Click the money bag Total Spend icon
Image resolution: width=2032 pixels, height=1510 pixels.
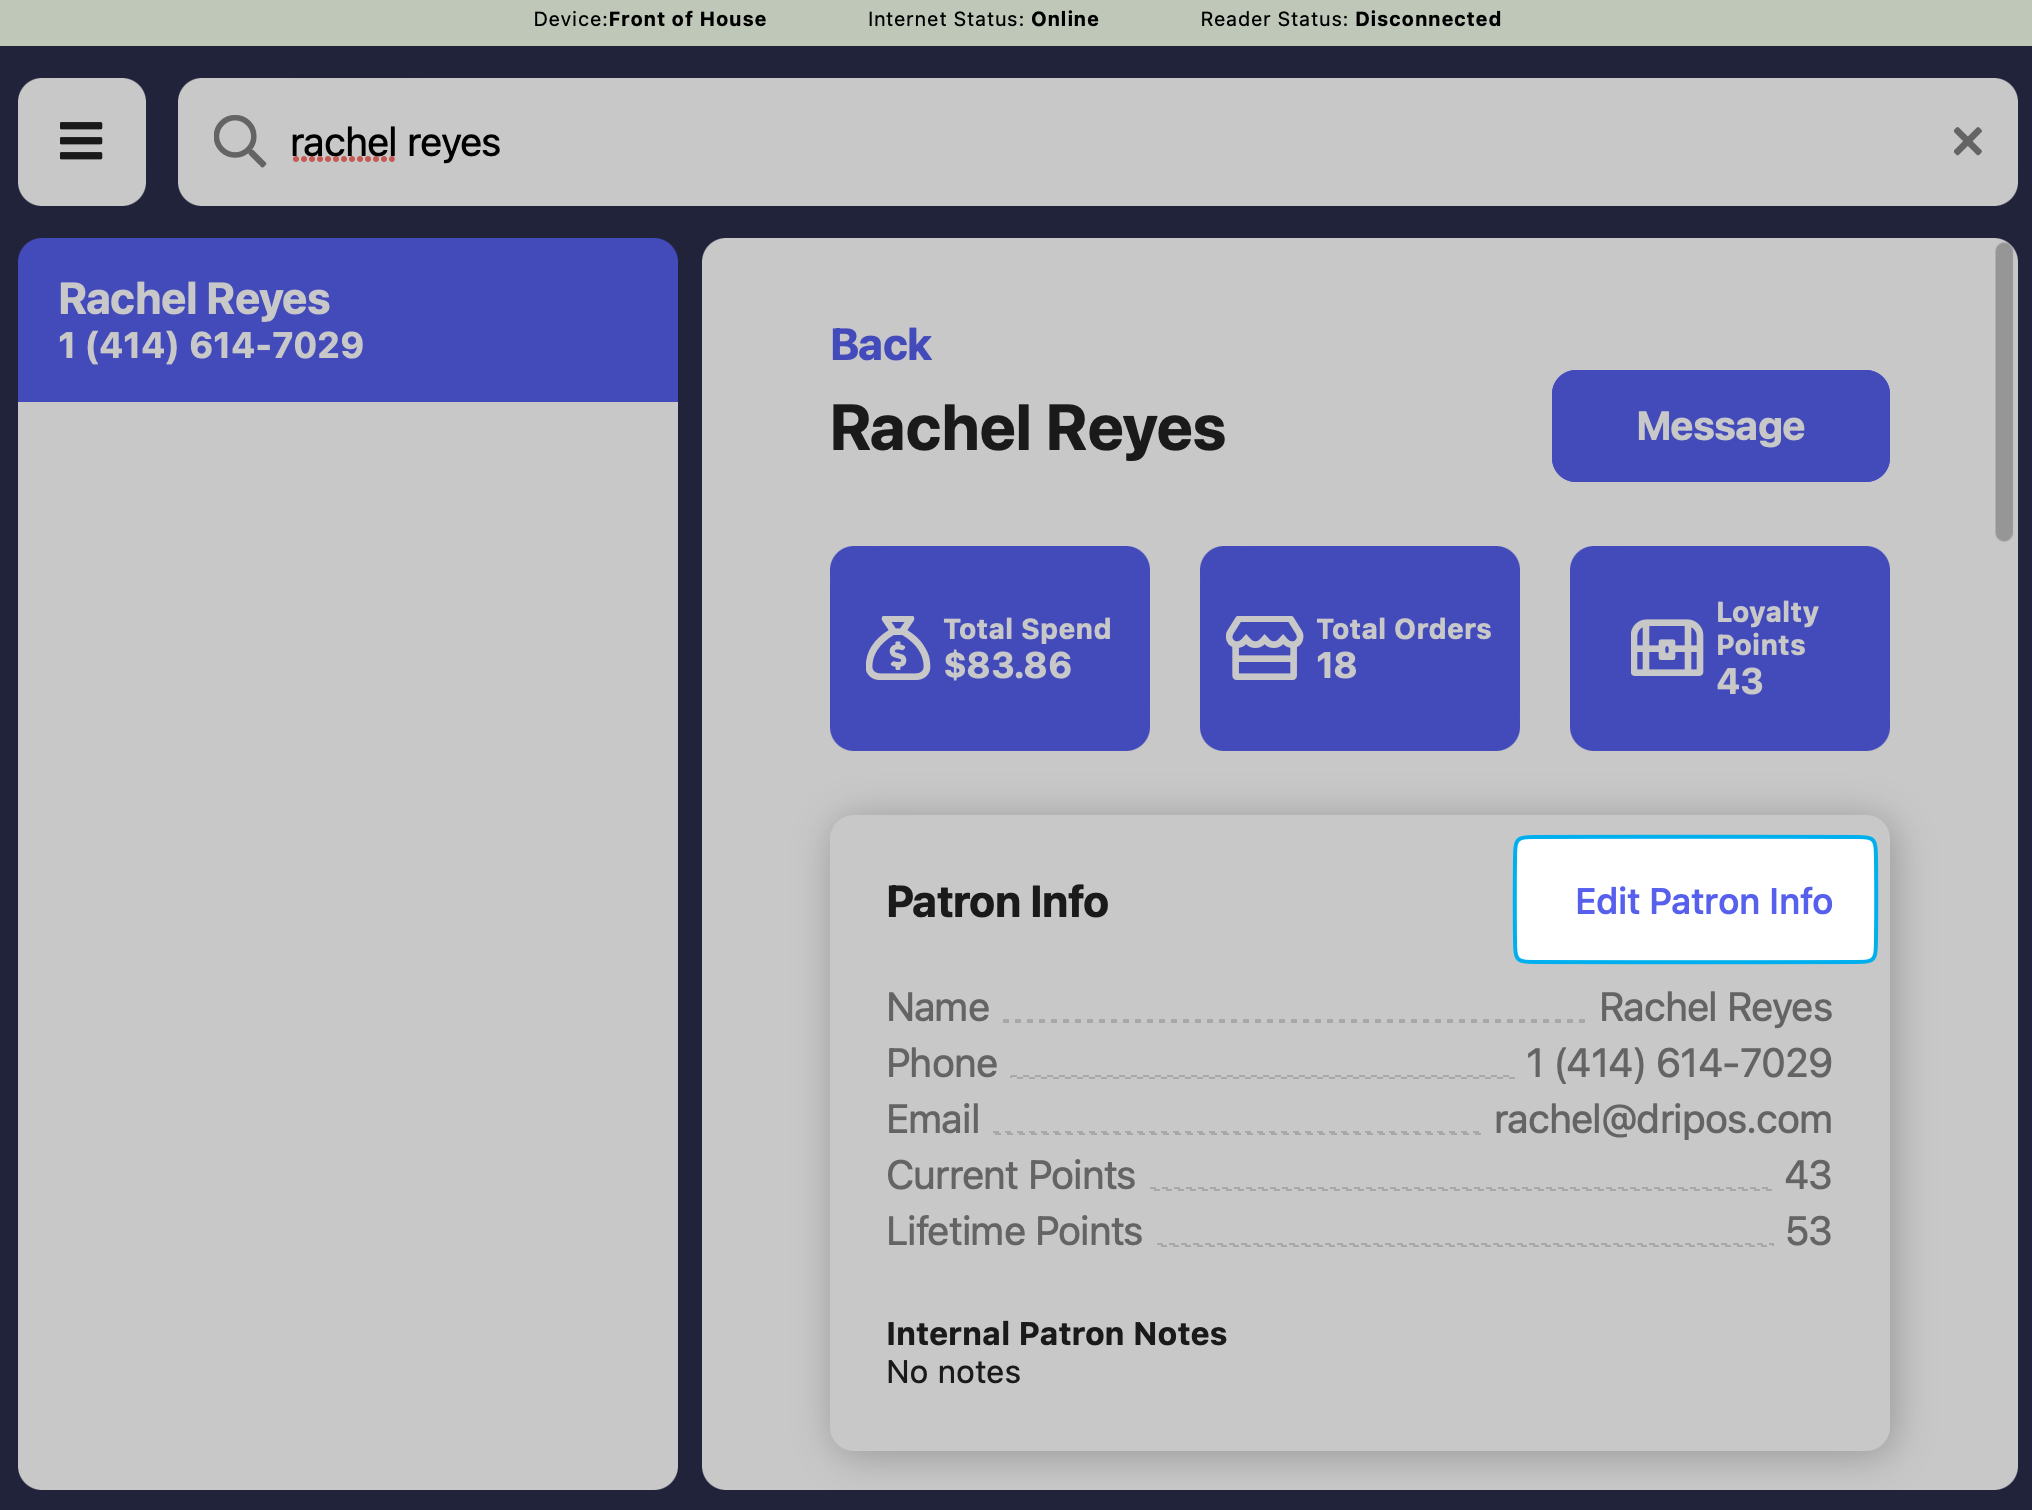coord(897,648)
